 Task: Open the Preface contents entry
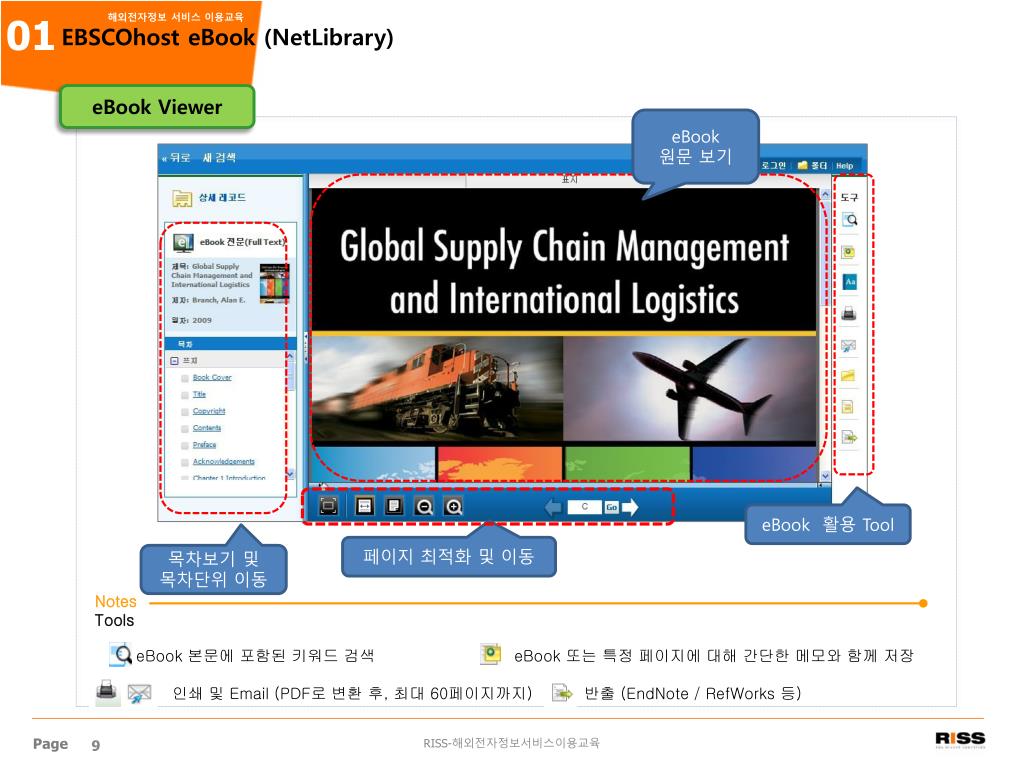[204, 445]
